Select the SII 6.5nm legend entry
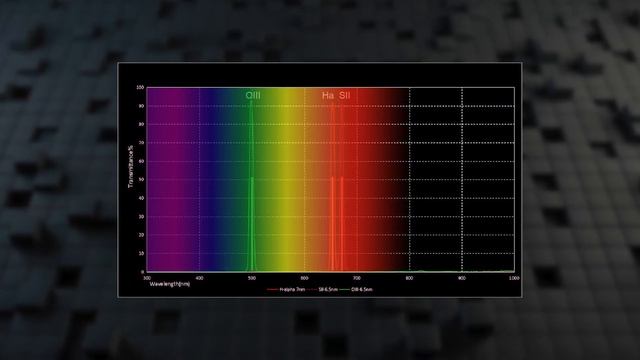The width and height of the screenshot is (640, 360). (323, 289)
